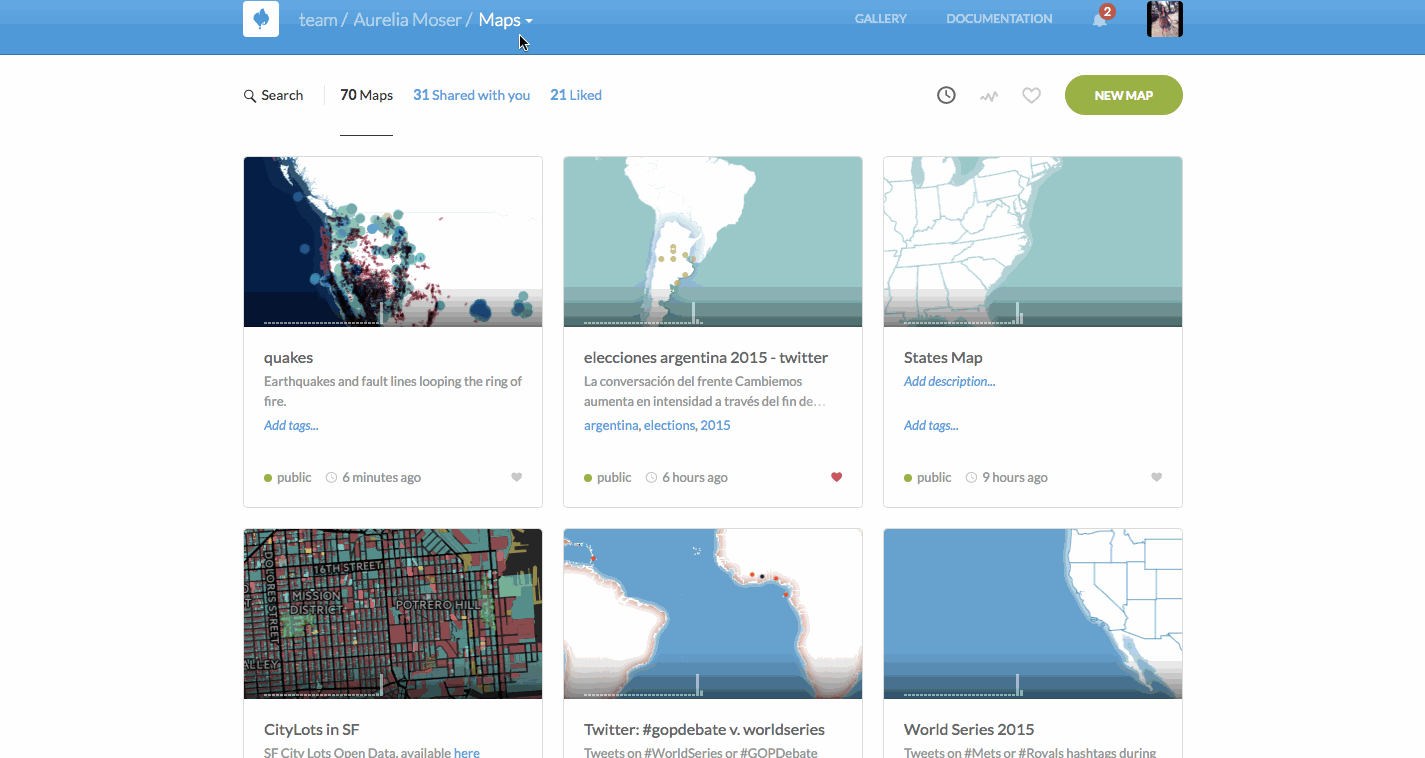1425x758 pixels.
Task: Open the CityLots in SF thumbnail
Action: pos(393,613)
